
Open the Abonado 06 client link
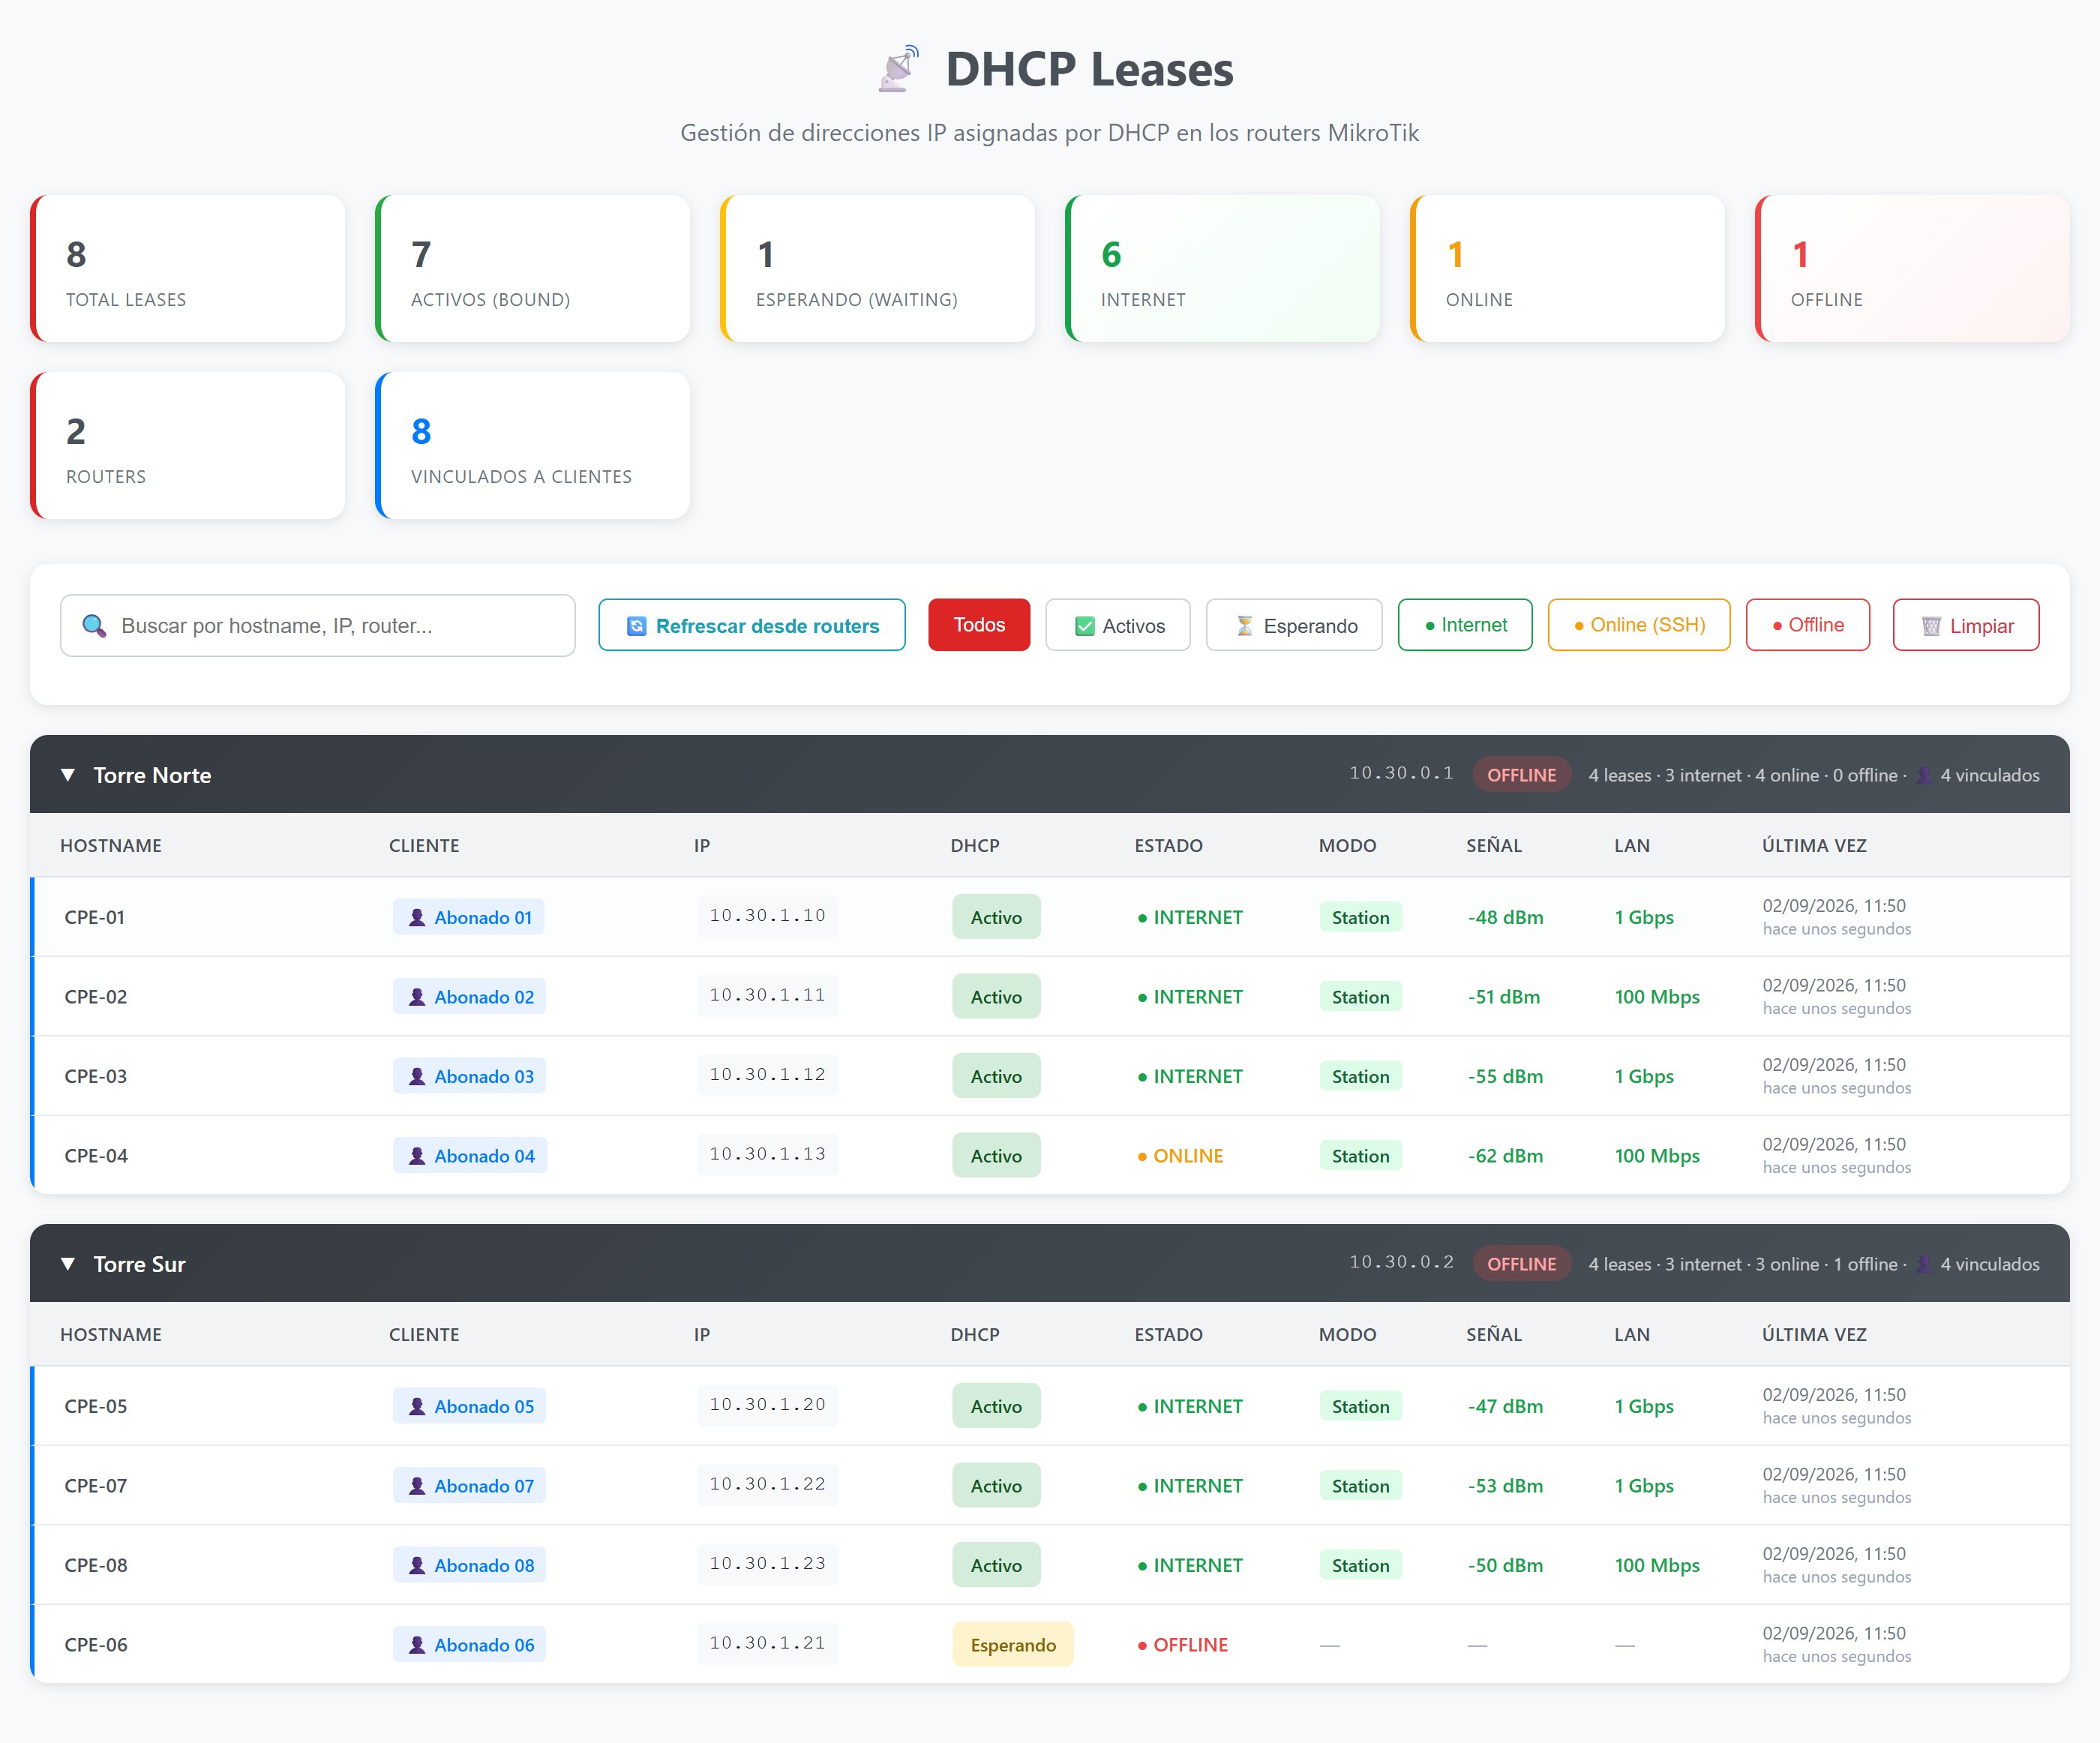(470, 1645)
